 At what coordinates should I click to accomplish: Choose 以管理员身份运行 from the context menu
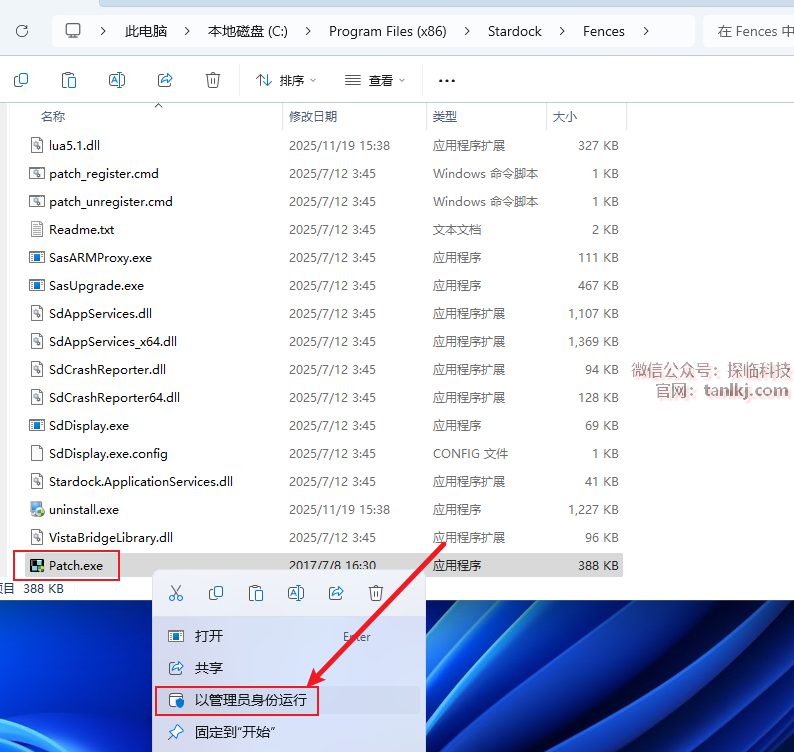click(250, 700)
